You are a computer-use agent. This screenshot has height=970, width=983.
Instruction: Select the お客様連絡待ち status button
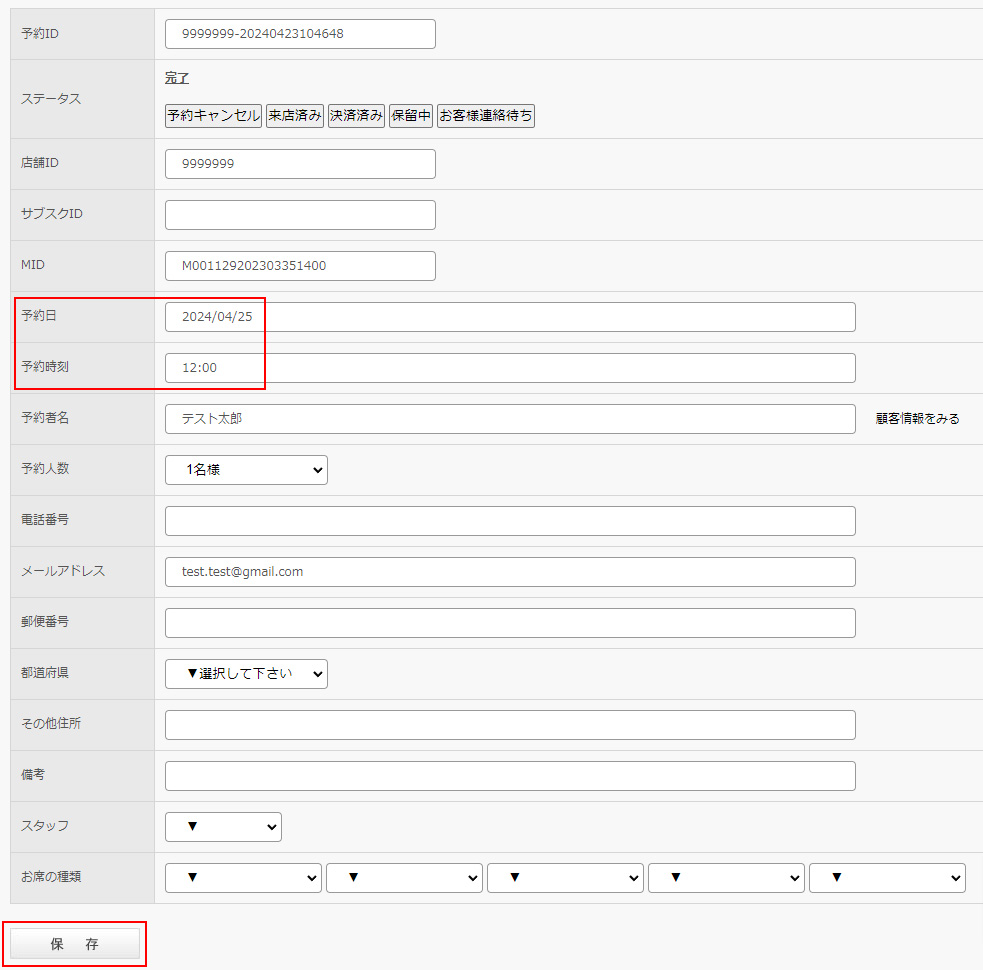point(486,116)
